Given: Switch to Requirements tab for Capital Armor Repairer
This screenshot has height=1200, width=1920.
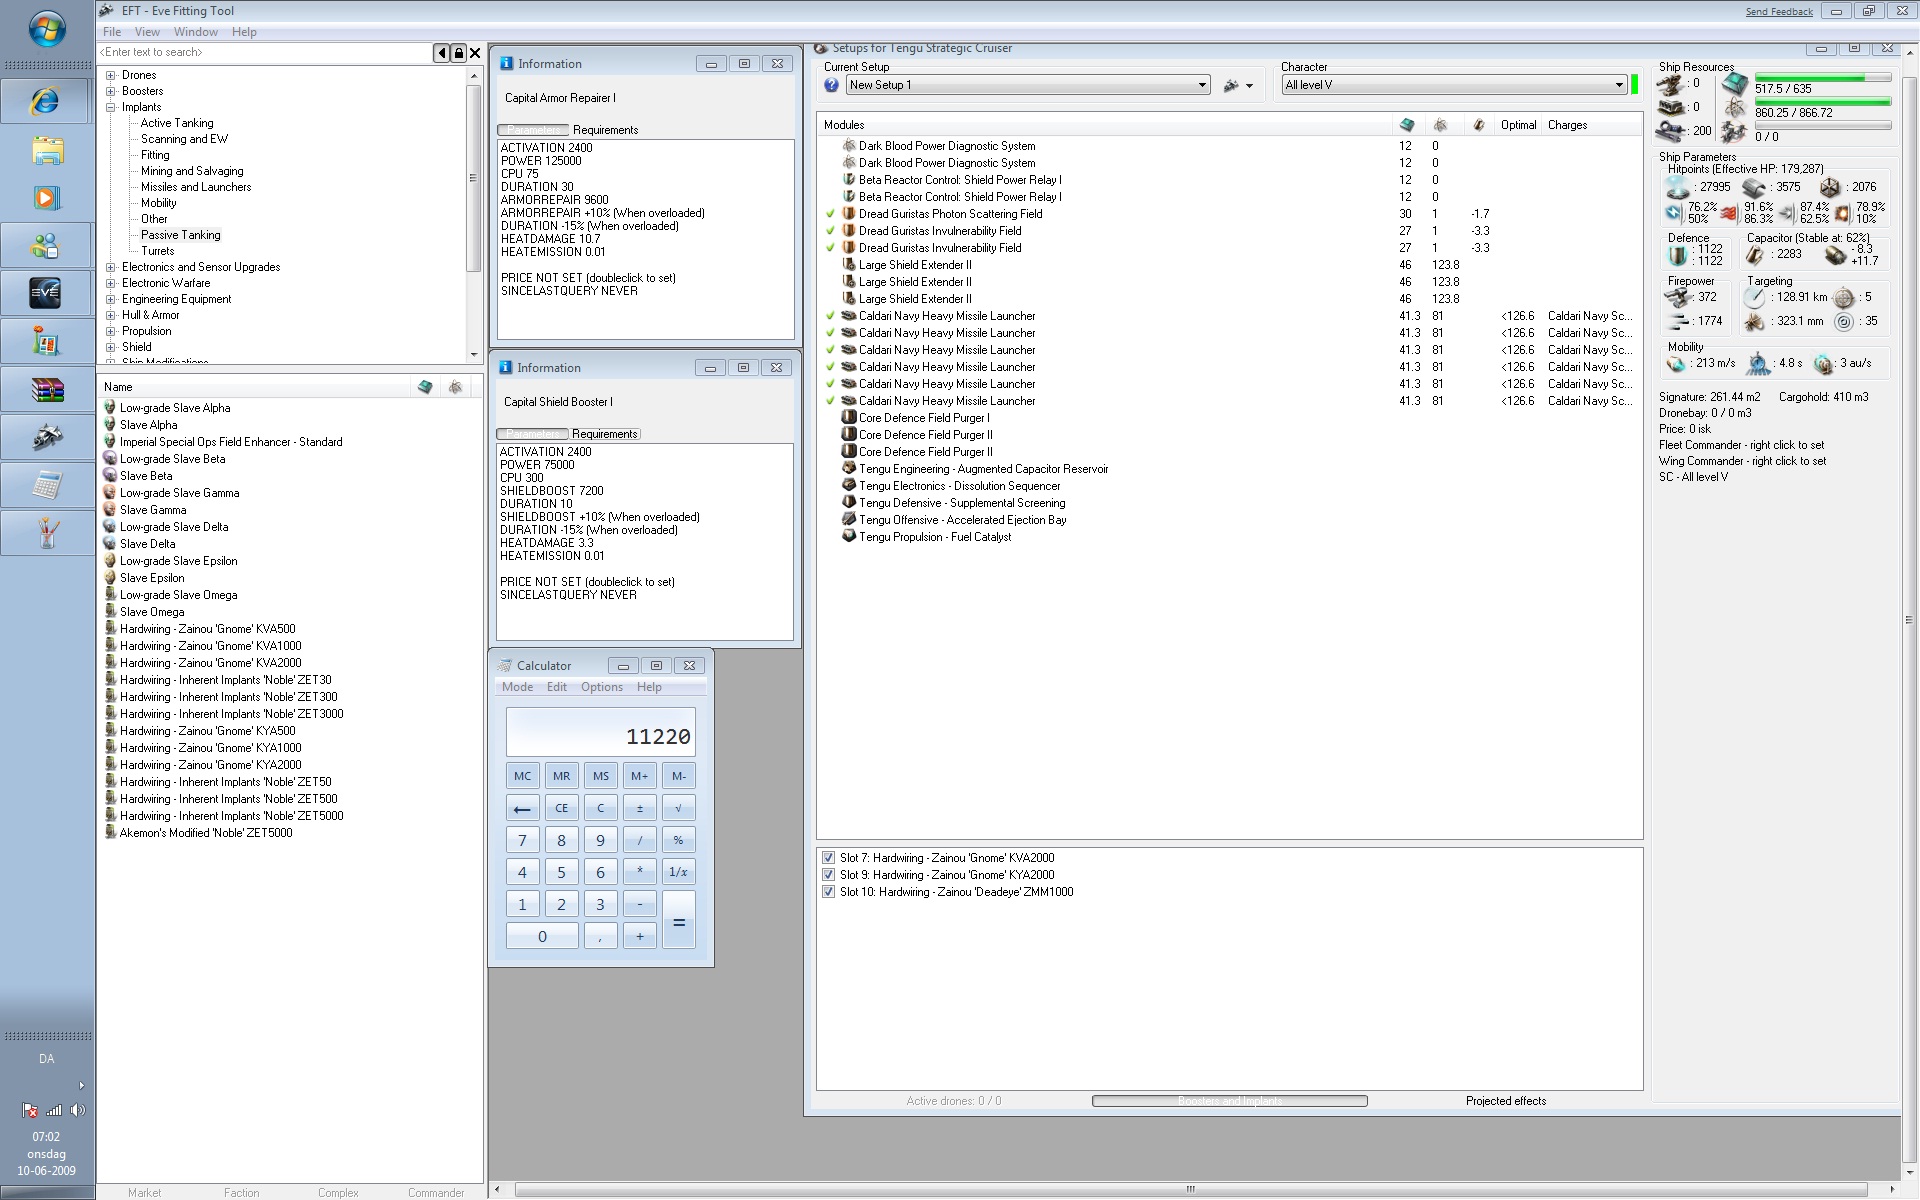Looking at the screenshot, I should (605, 130).
